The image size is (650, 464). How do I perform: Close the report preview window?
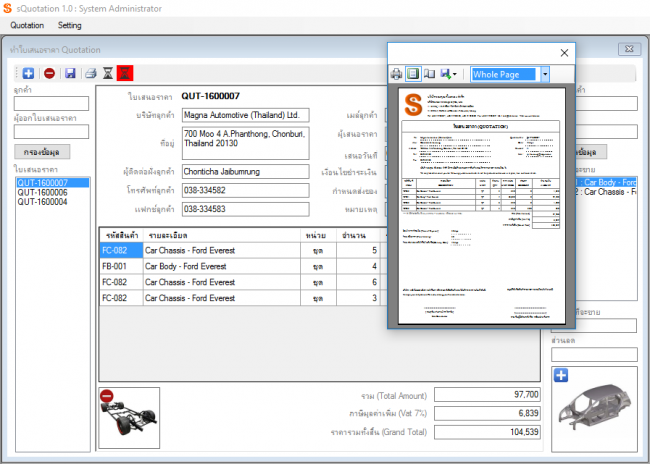[x=564, y=53]
